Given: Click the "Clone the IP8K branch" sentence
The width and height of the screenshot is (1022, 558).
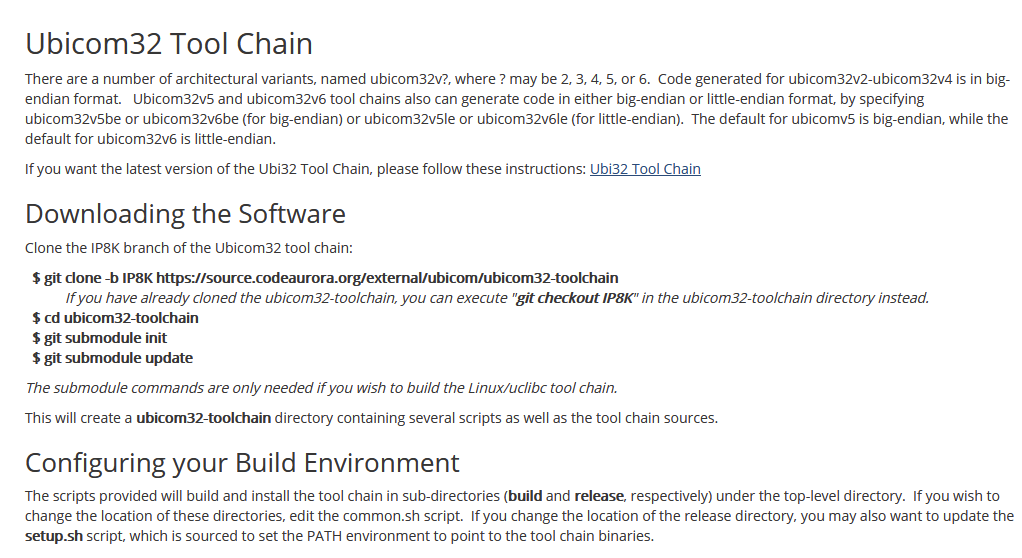Looking at the screenshot, I should click(x=189, y=247).
